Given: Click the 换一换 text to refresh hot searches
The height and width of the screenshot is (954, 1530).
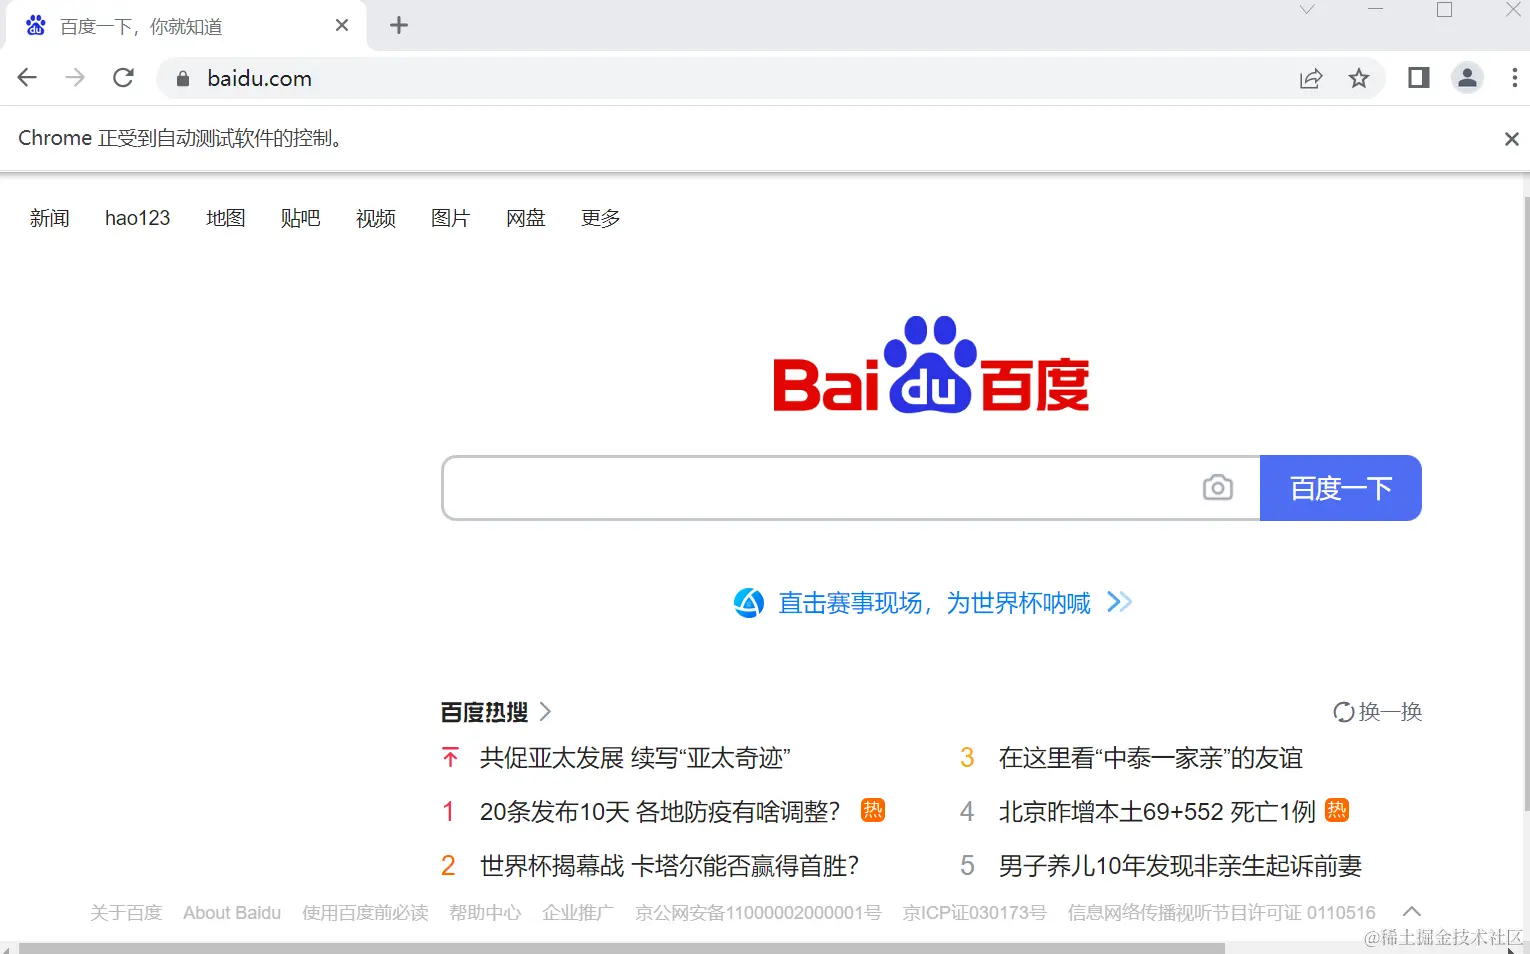Looking at the screenshot, I should point(1390,712).
